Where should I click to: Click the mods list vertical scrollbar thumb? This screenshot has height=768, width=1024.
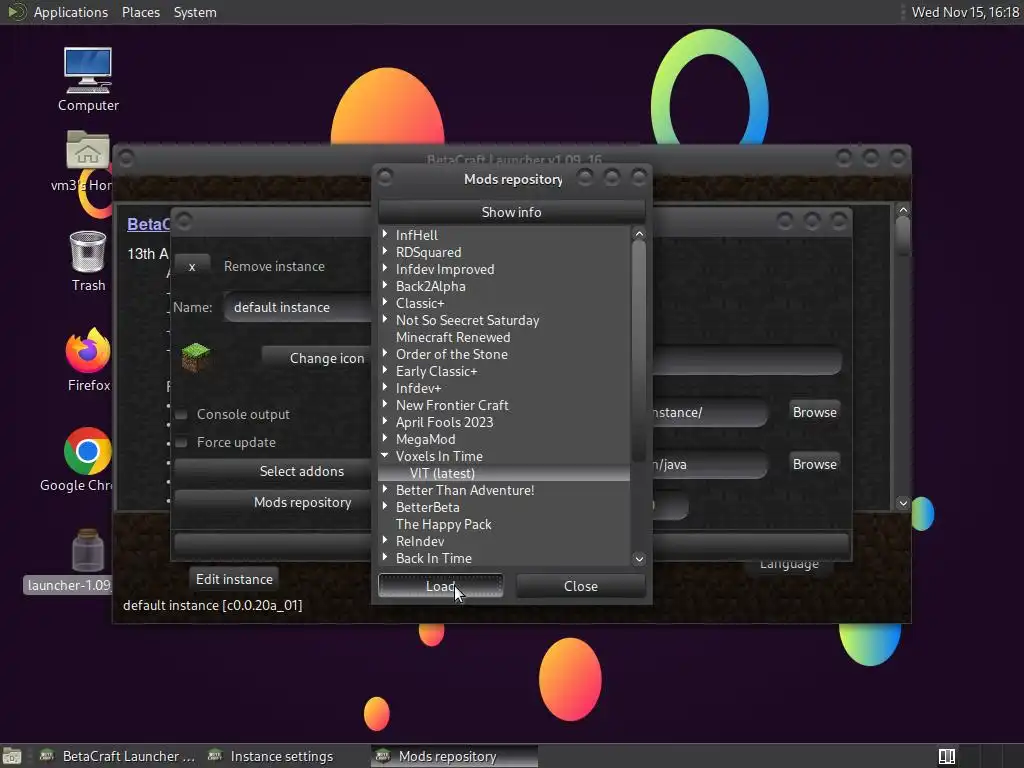[x=639, y=349]
